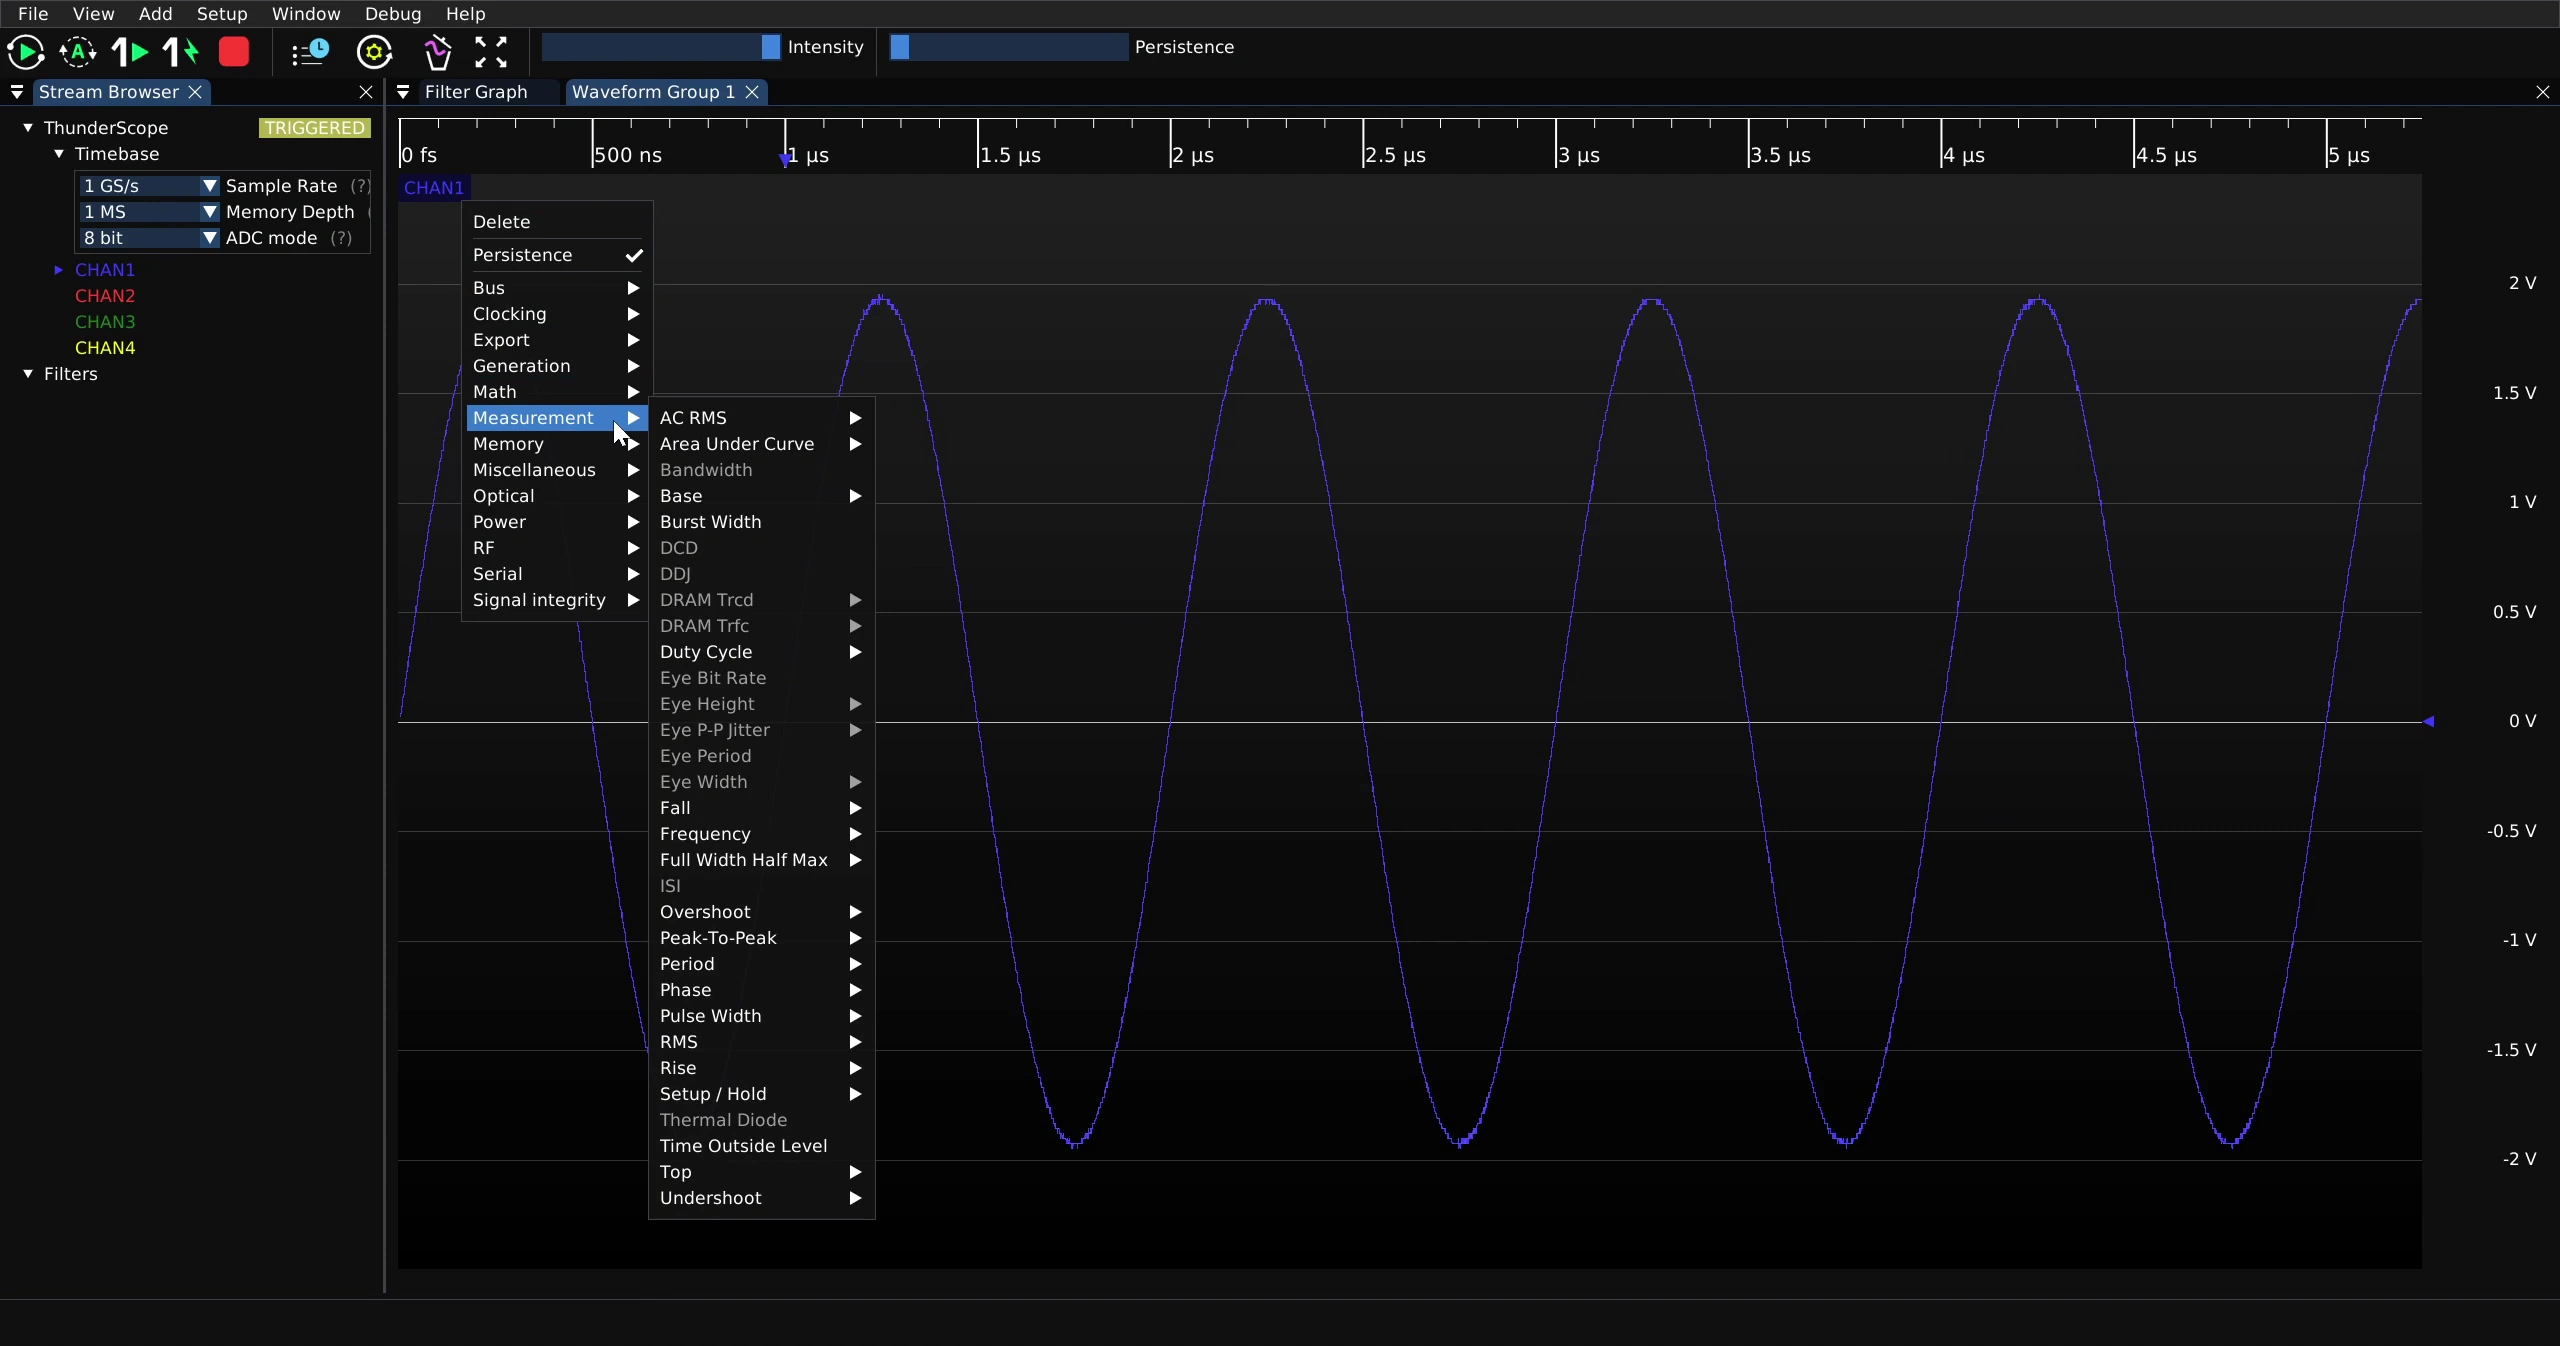Click the auto trigger icon
The image size is (2560, 1346).
pyautogui.click(x=78, y=52)
